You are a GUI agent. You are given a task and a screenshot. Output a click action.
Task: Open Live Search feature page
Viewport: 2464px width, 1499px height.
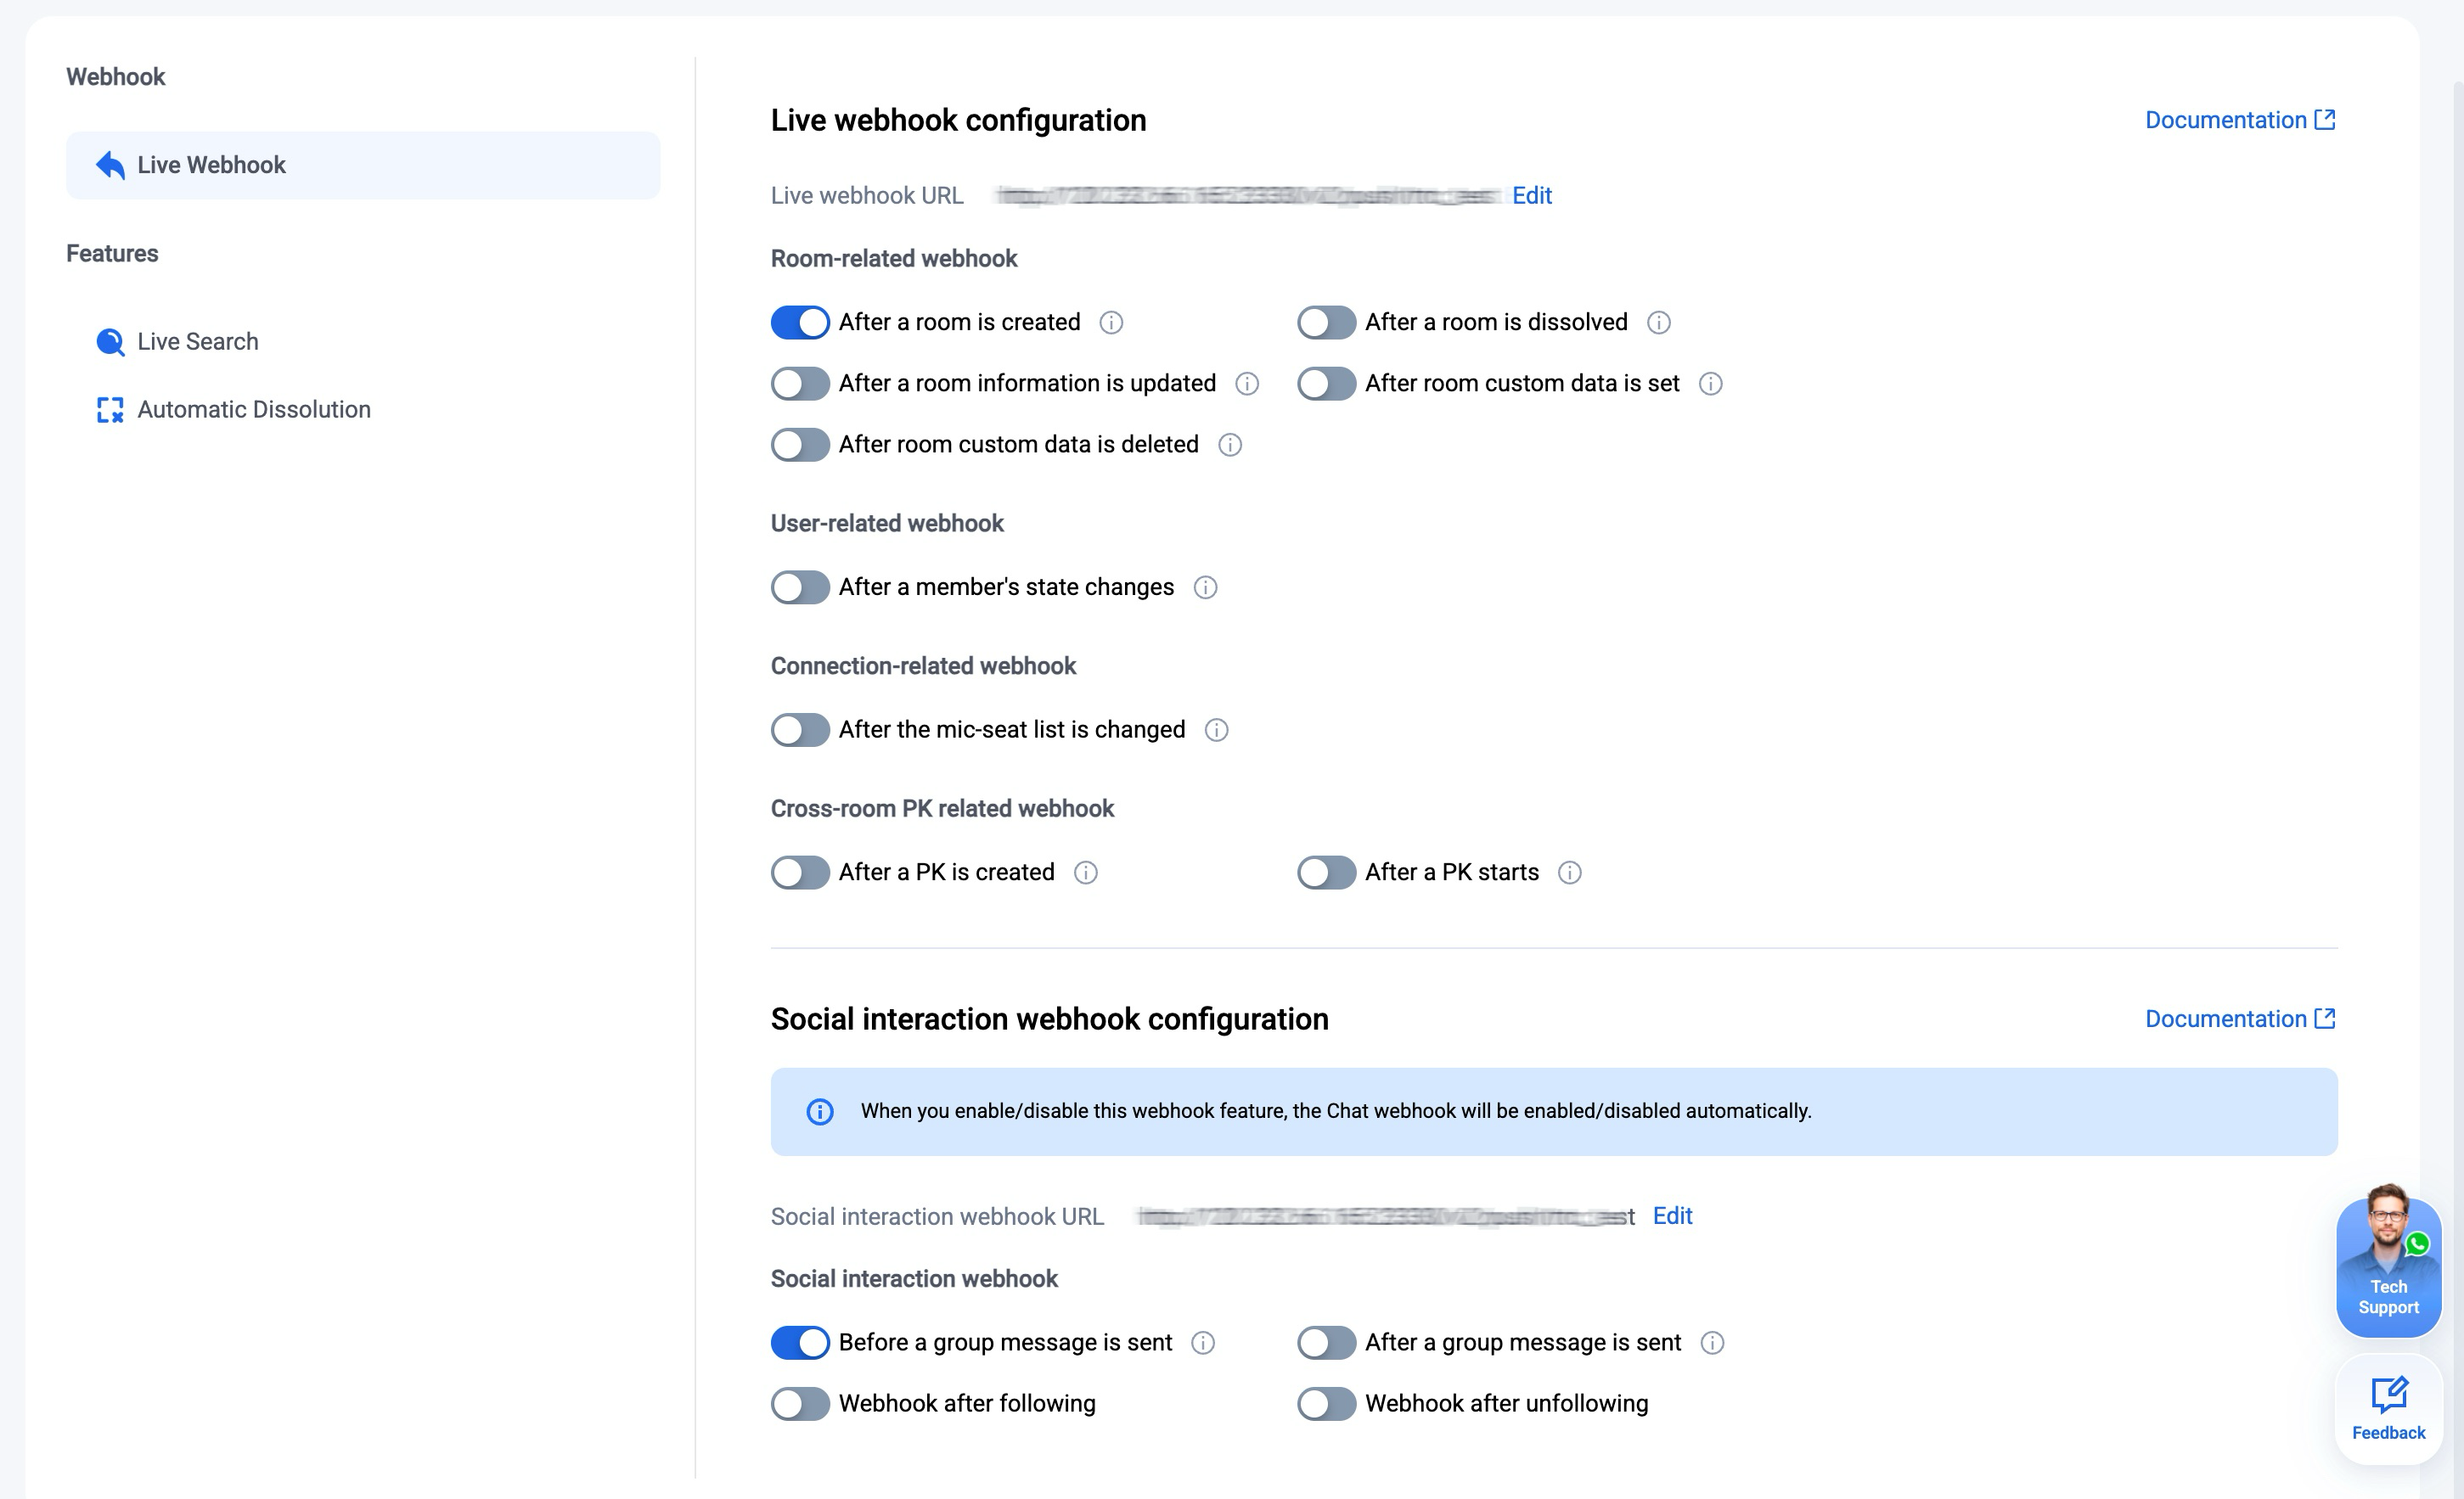click(x=197, y=342)
